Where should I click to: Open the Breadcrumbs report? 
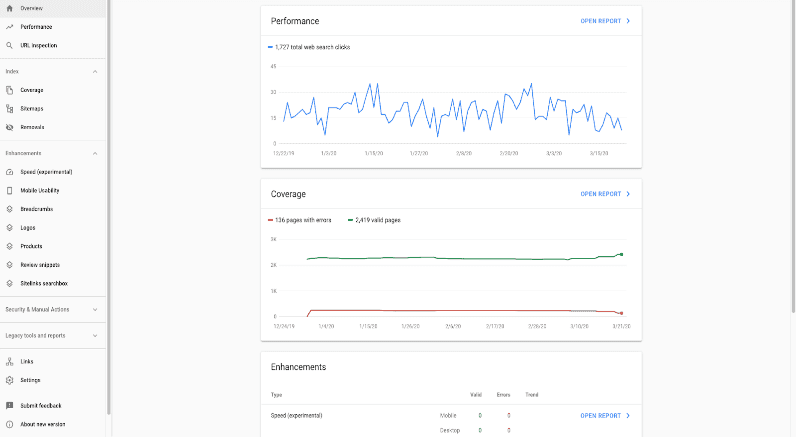pyautogui.click(x=36, y=209)
